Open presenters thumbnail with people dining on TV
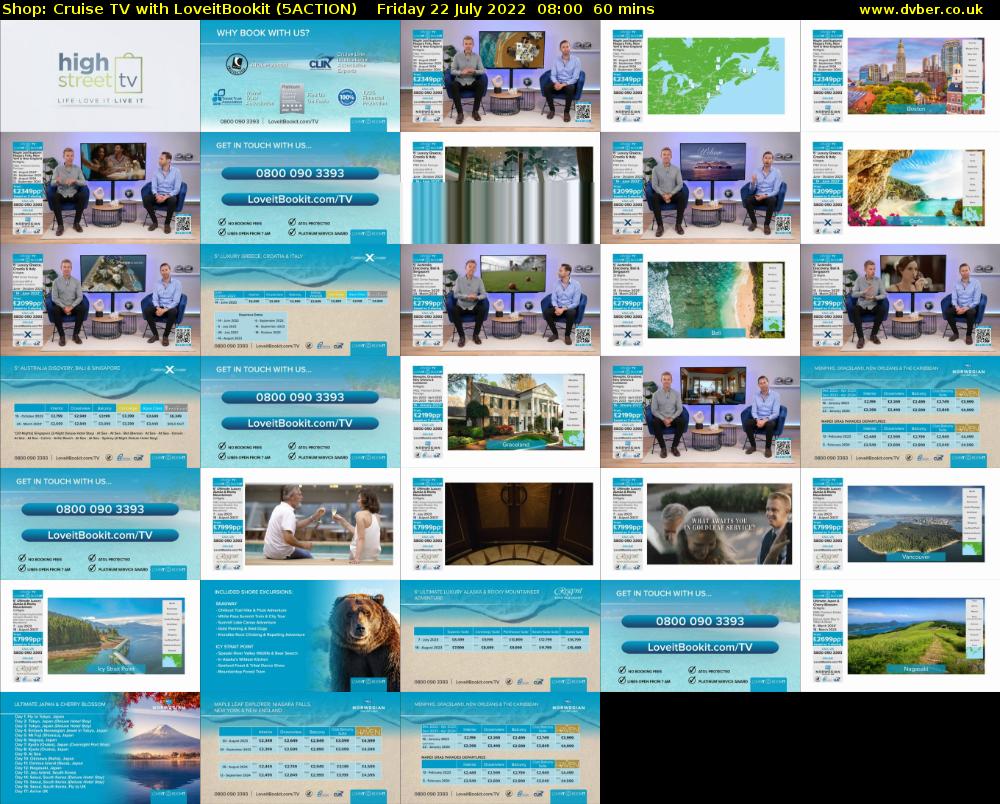This screenshot has height=804, width=1000. [100, 188]
